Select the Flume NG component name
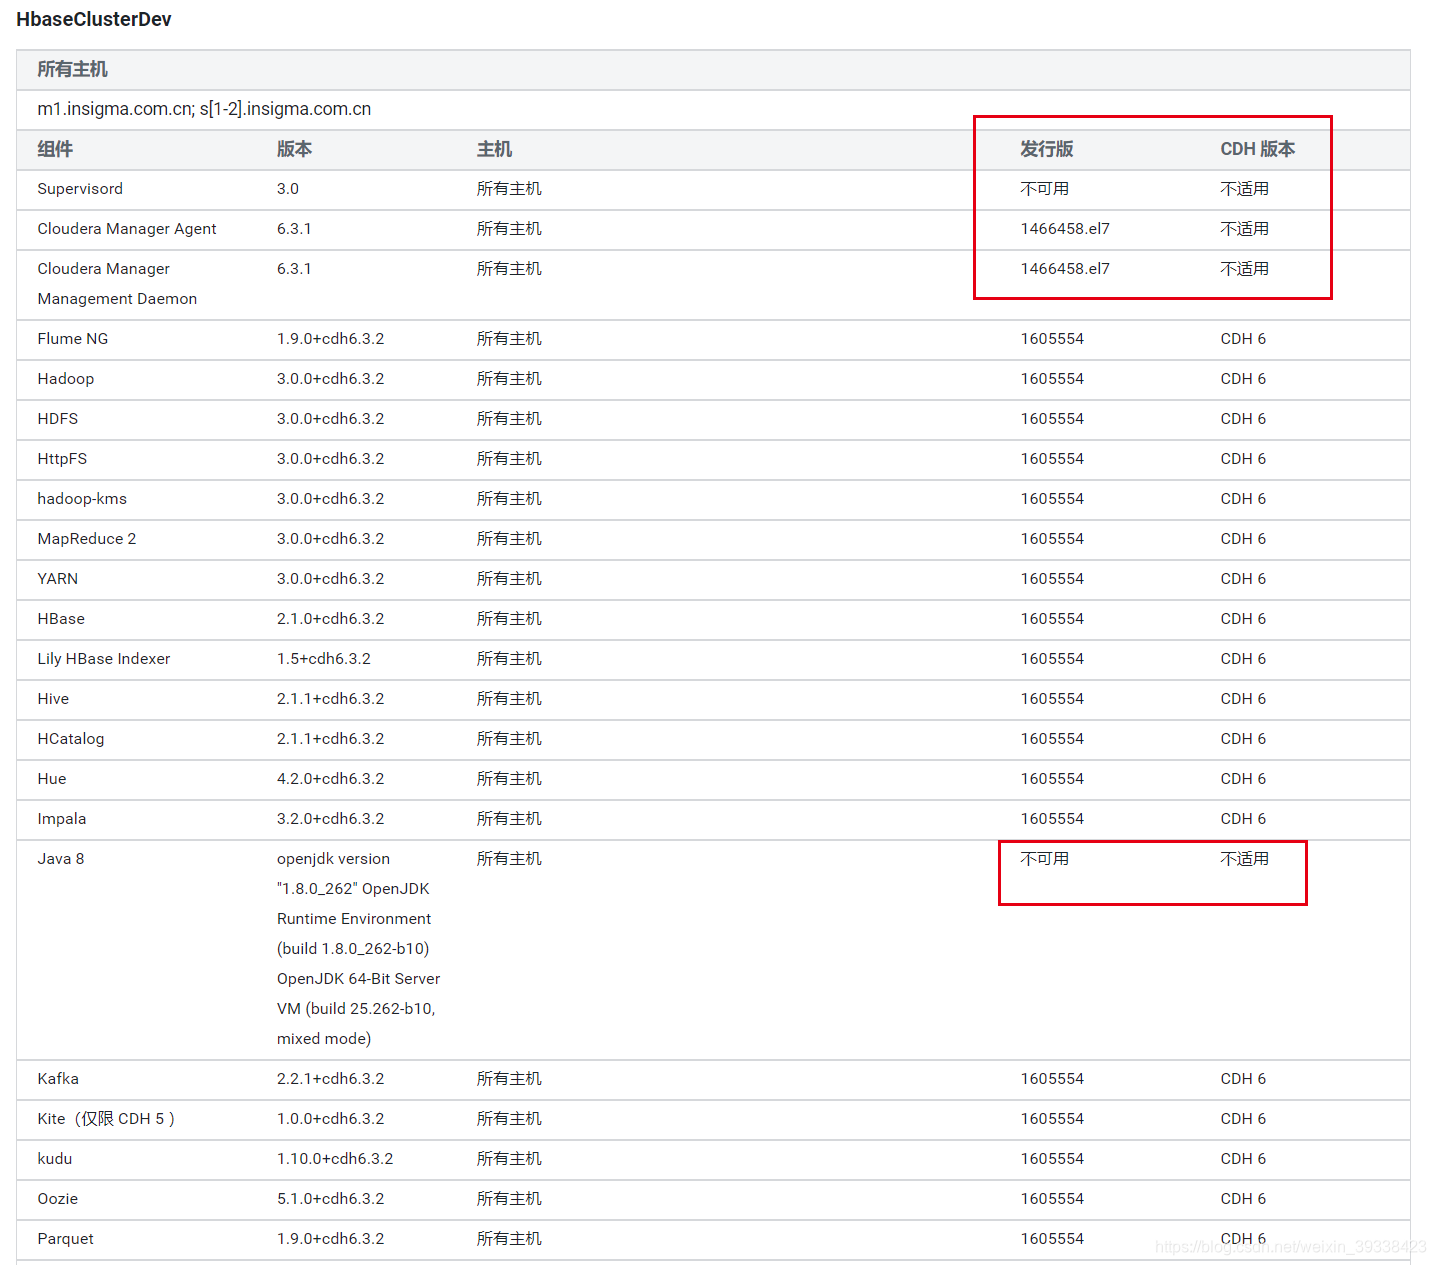This screenshot has width=1436, height=1265. pyautogui.click(x=73, y=339)
